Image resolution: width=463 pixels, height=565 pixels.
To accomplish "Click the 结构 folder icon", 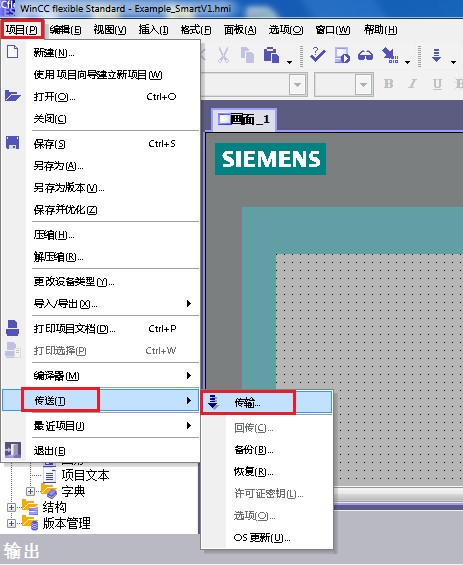I will [x=30, y=507].
